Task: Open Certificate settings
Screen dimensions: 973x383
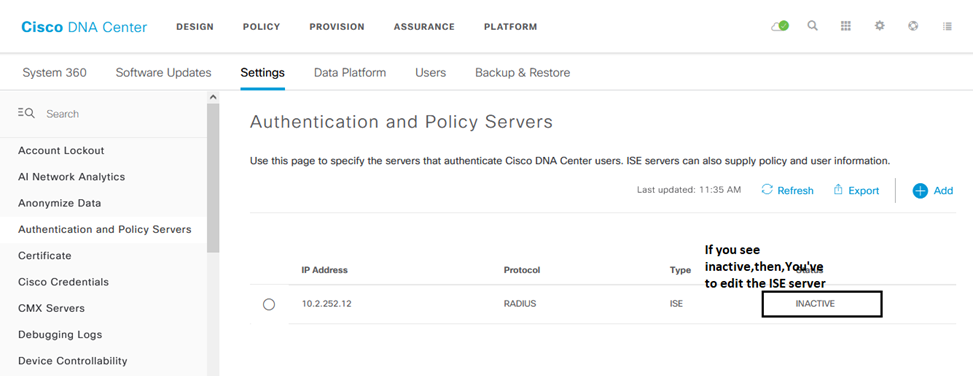Action: point(45,256)
